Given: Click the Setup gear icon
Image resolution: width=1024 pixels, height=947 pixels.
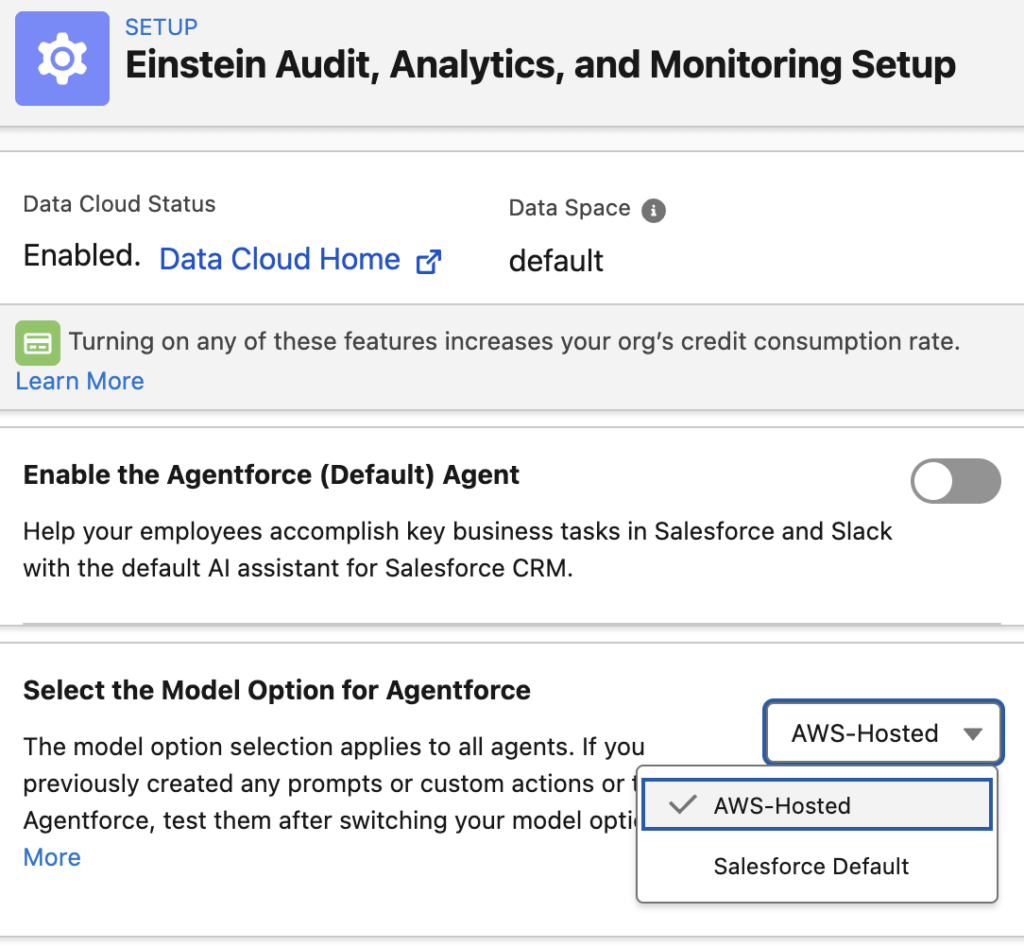Looking at the screenshot, I should (62, 59).
